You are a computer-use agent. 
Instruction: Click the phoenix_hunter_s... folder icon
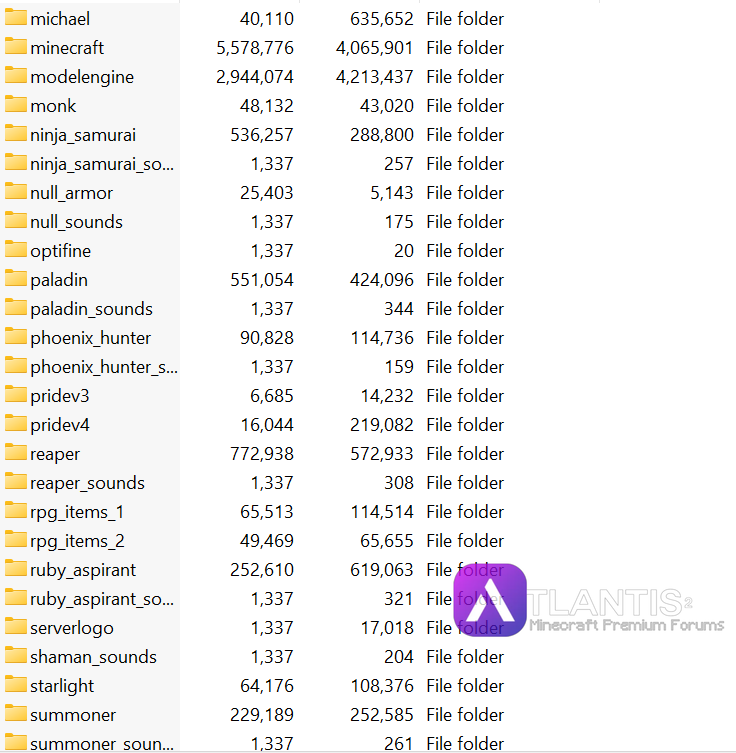coord(16,365)
